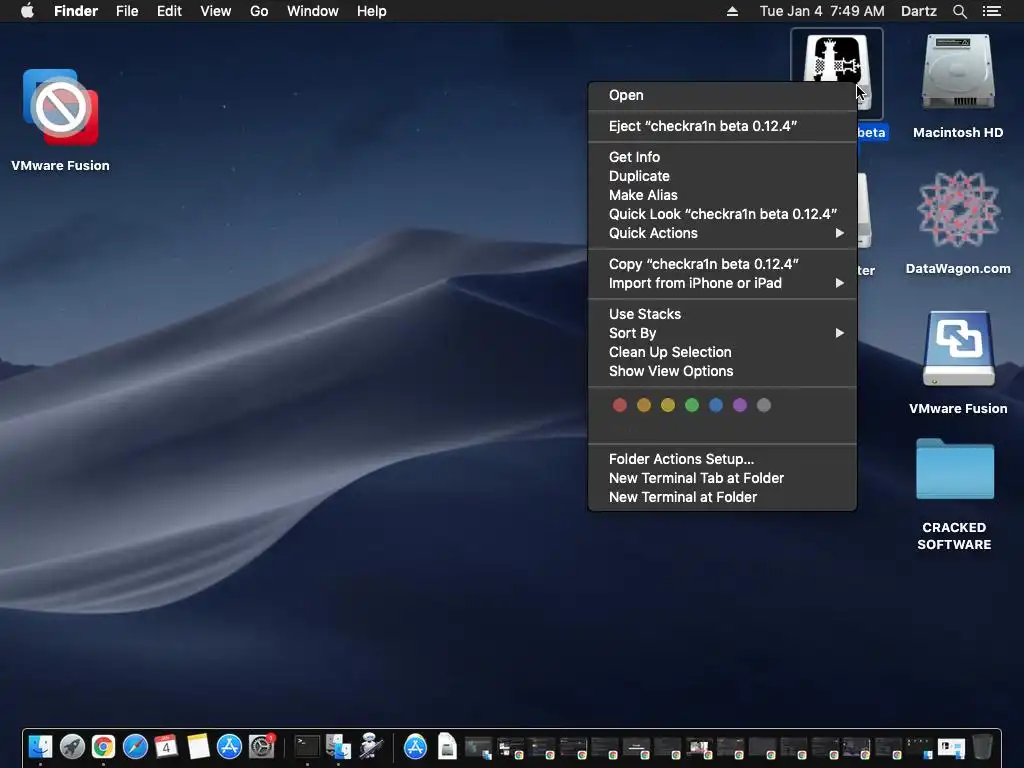Viewport: 1024px width, 768px height.
Task: Apply the red color tag
Action: point(620,405)
